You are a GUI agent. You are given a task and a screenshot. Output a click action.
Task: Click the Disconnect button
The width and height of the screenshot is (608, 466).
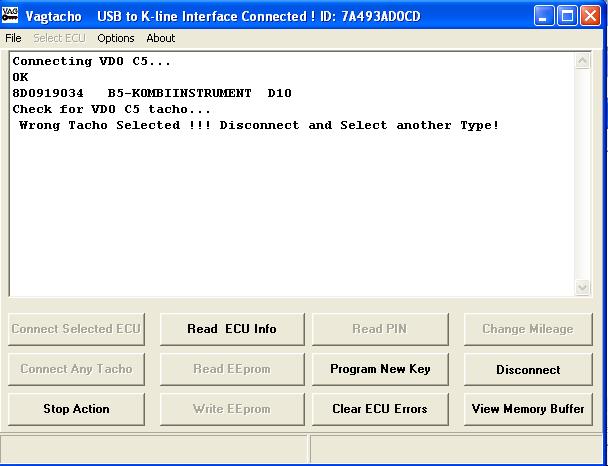point(528,369)
